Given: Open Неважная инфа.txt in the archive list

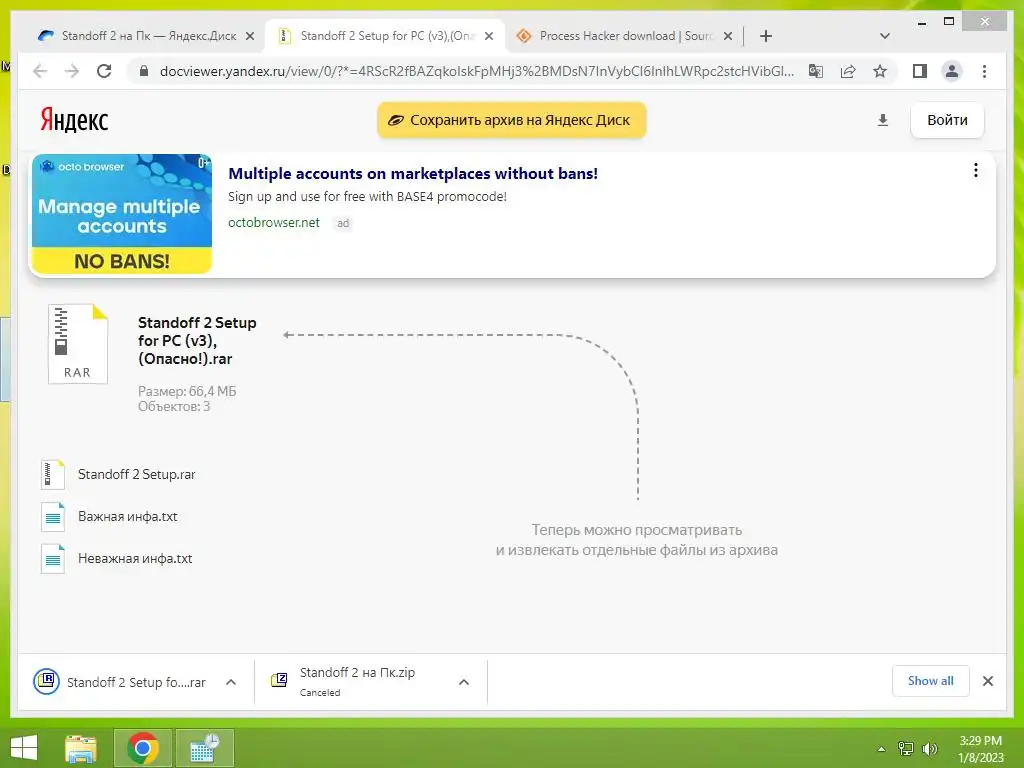Looking at the screenshot, I should 135,559.
